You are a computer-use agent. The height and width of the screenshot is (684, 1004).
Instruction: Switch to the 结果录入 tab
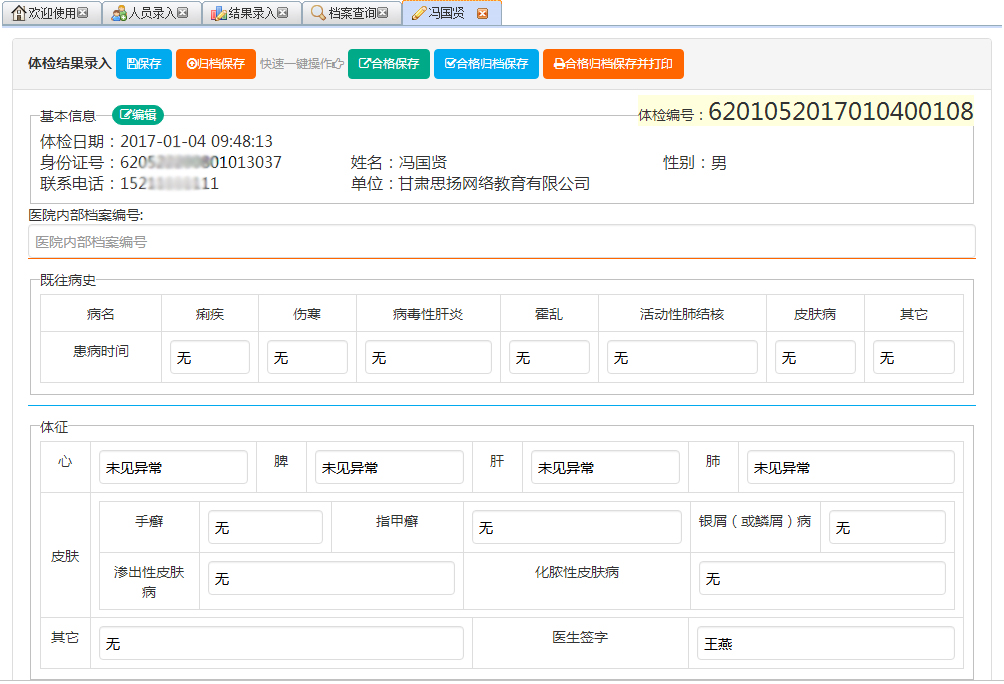click(251, 13)
